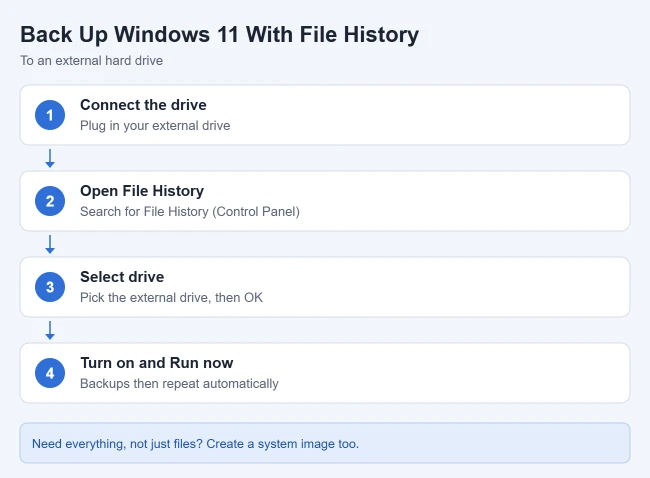Image resolution: width=650 pixels, height=478 pixels.
Task: Click "Search for File History (Control Panel)" text
Action: (x=190, y=211)
